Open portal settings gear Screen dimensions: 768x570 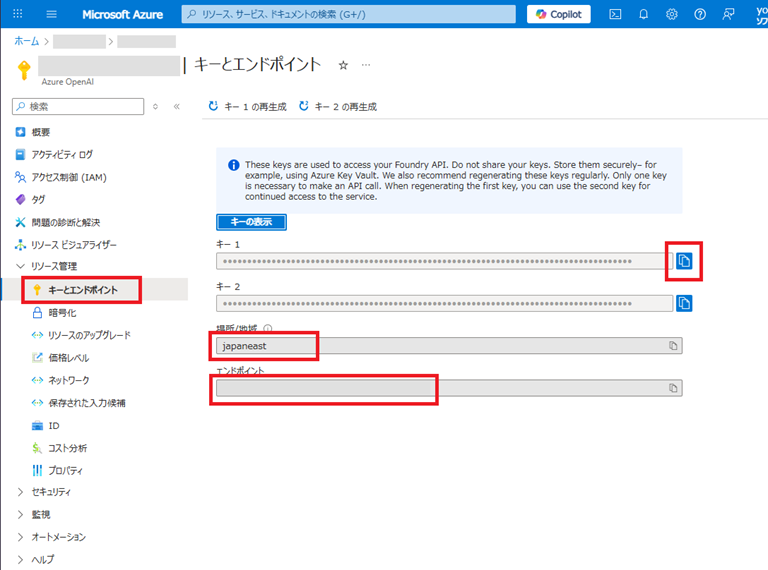tap(672, 14)
